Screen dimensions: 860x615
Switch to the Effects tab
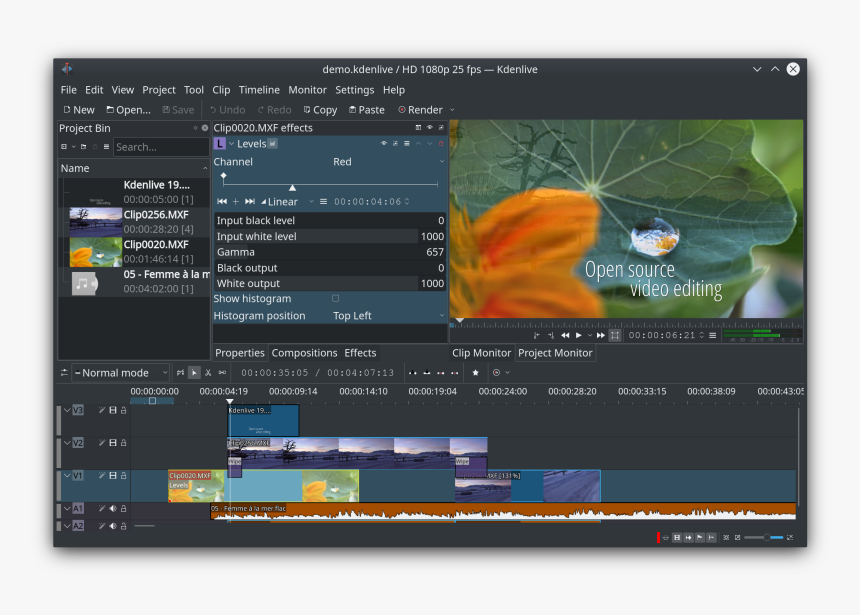(360, 353)
